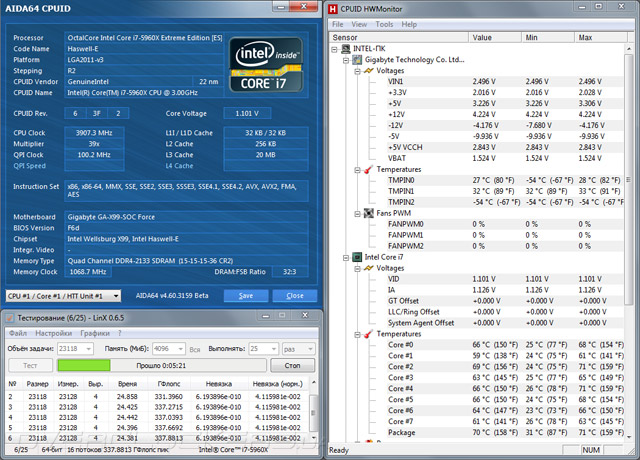Open the Файл menu in LinX
640x460 pixels.
[18, 333]
